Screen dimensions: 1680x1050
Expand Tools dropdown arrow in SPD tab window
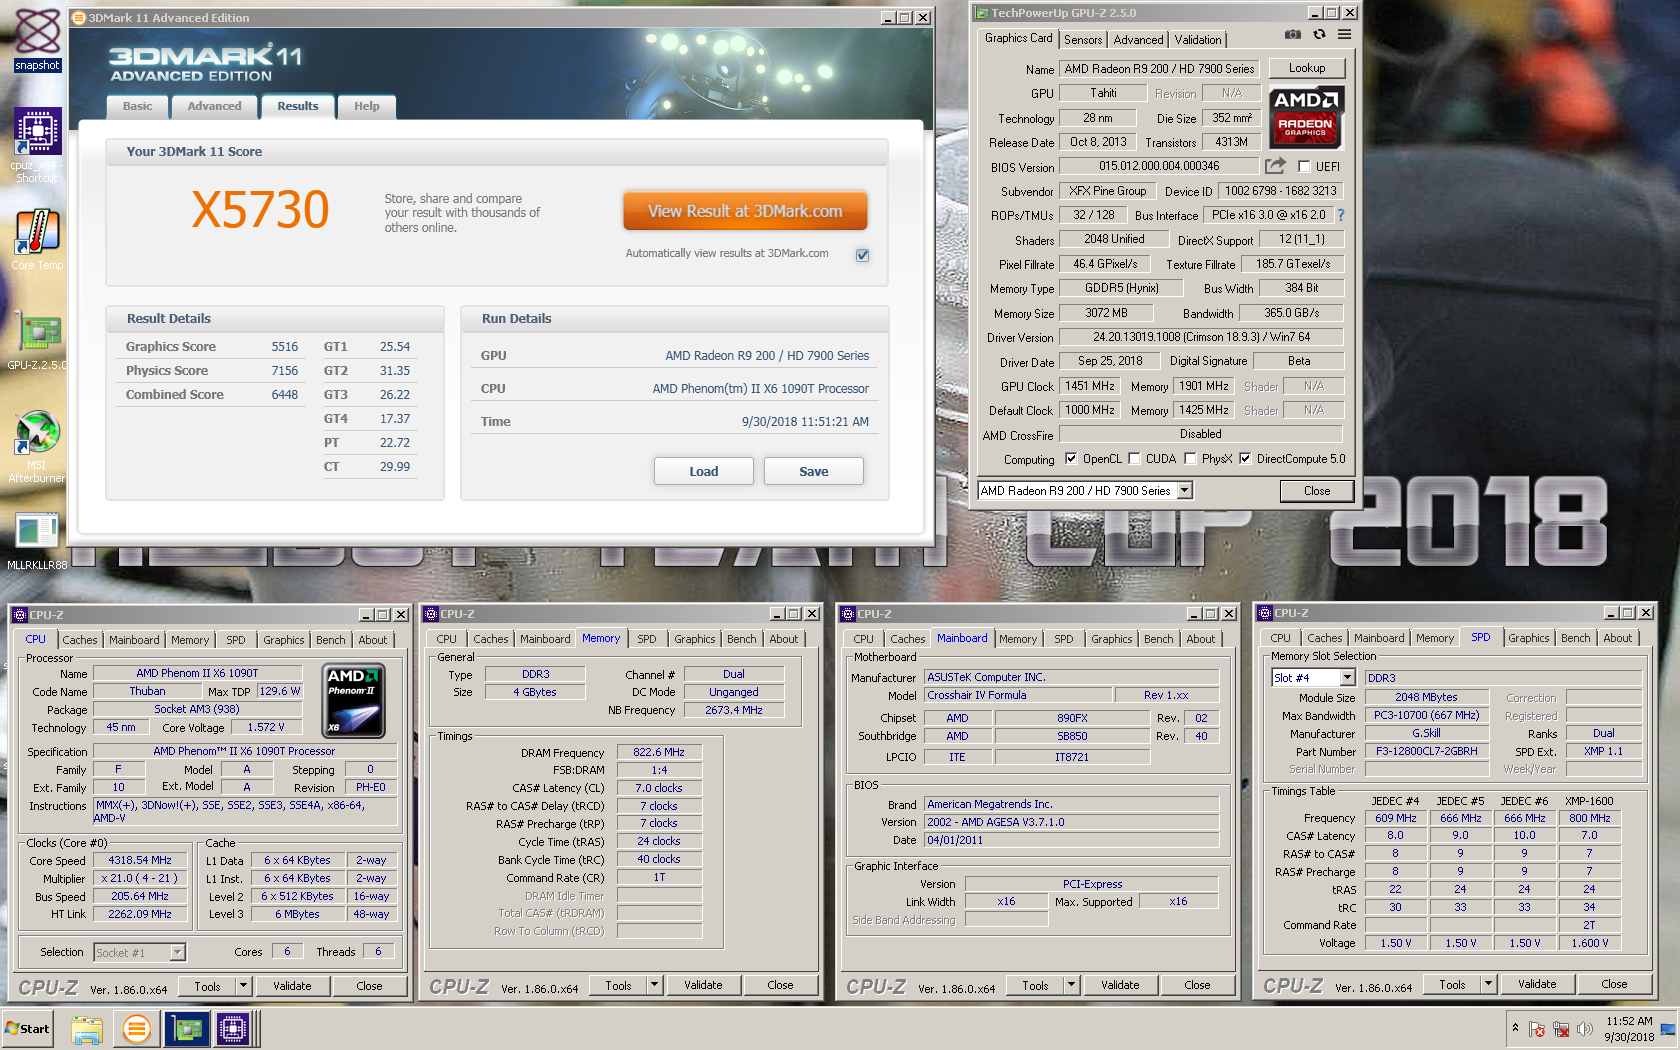1488,984
